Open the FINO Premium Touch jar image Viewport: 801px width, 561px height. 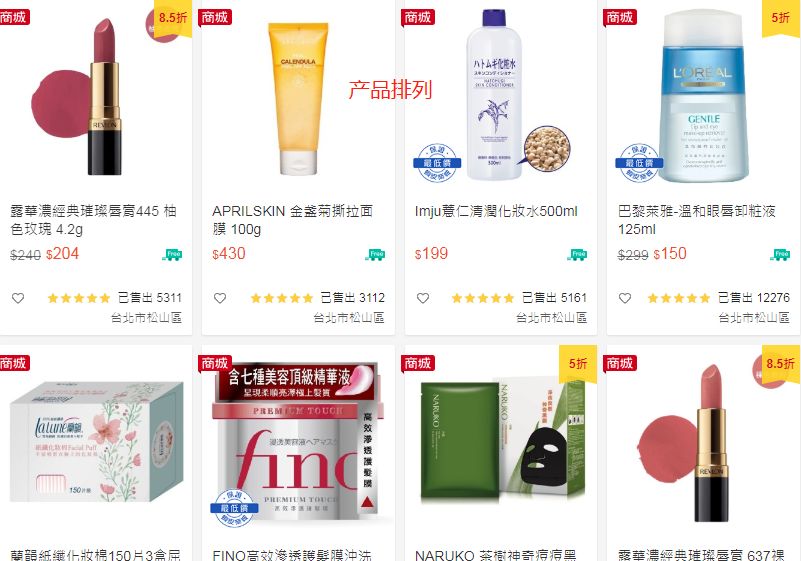coord(298,442)
